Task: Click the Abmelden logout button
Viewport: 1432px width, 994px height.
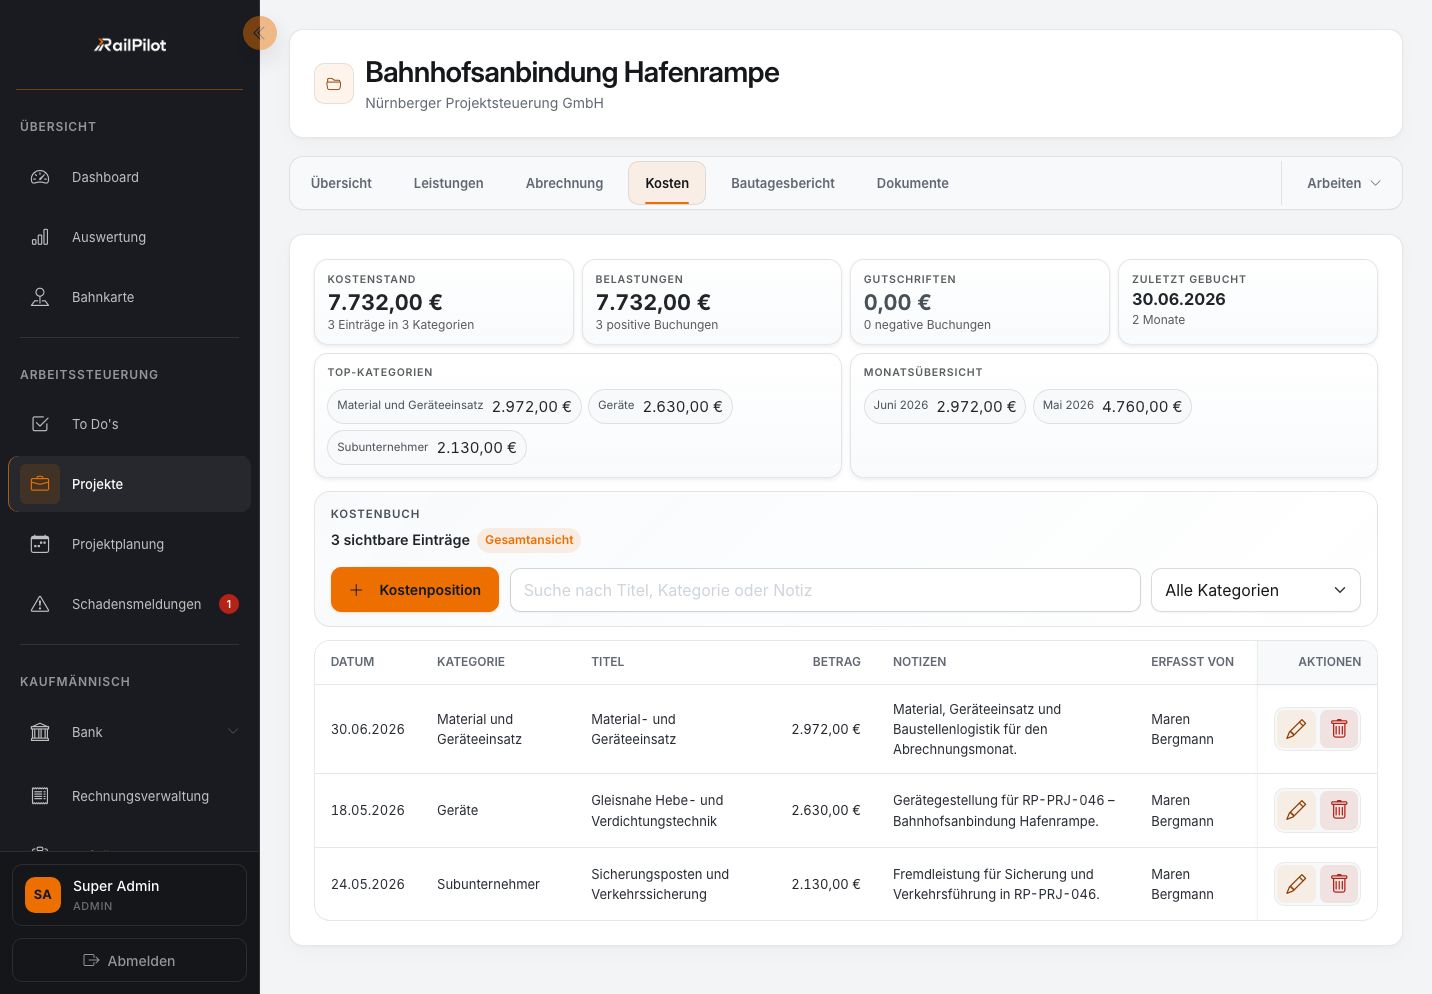Action: tap(129, 960)
